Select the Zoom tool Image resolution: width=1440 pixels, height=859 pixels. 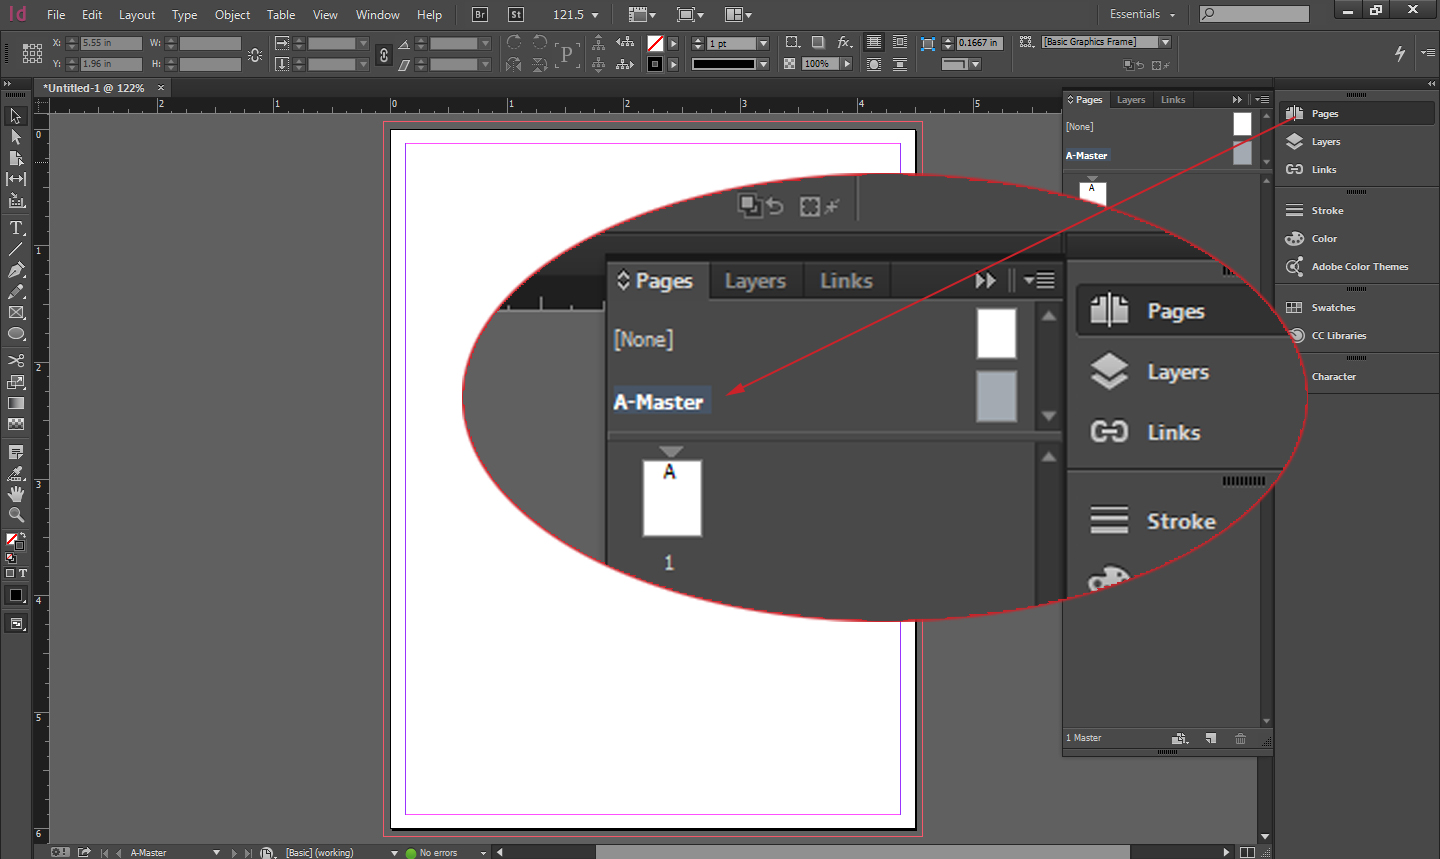click(15, 515)
